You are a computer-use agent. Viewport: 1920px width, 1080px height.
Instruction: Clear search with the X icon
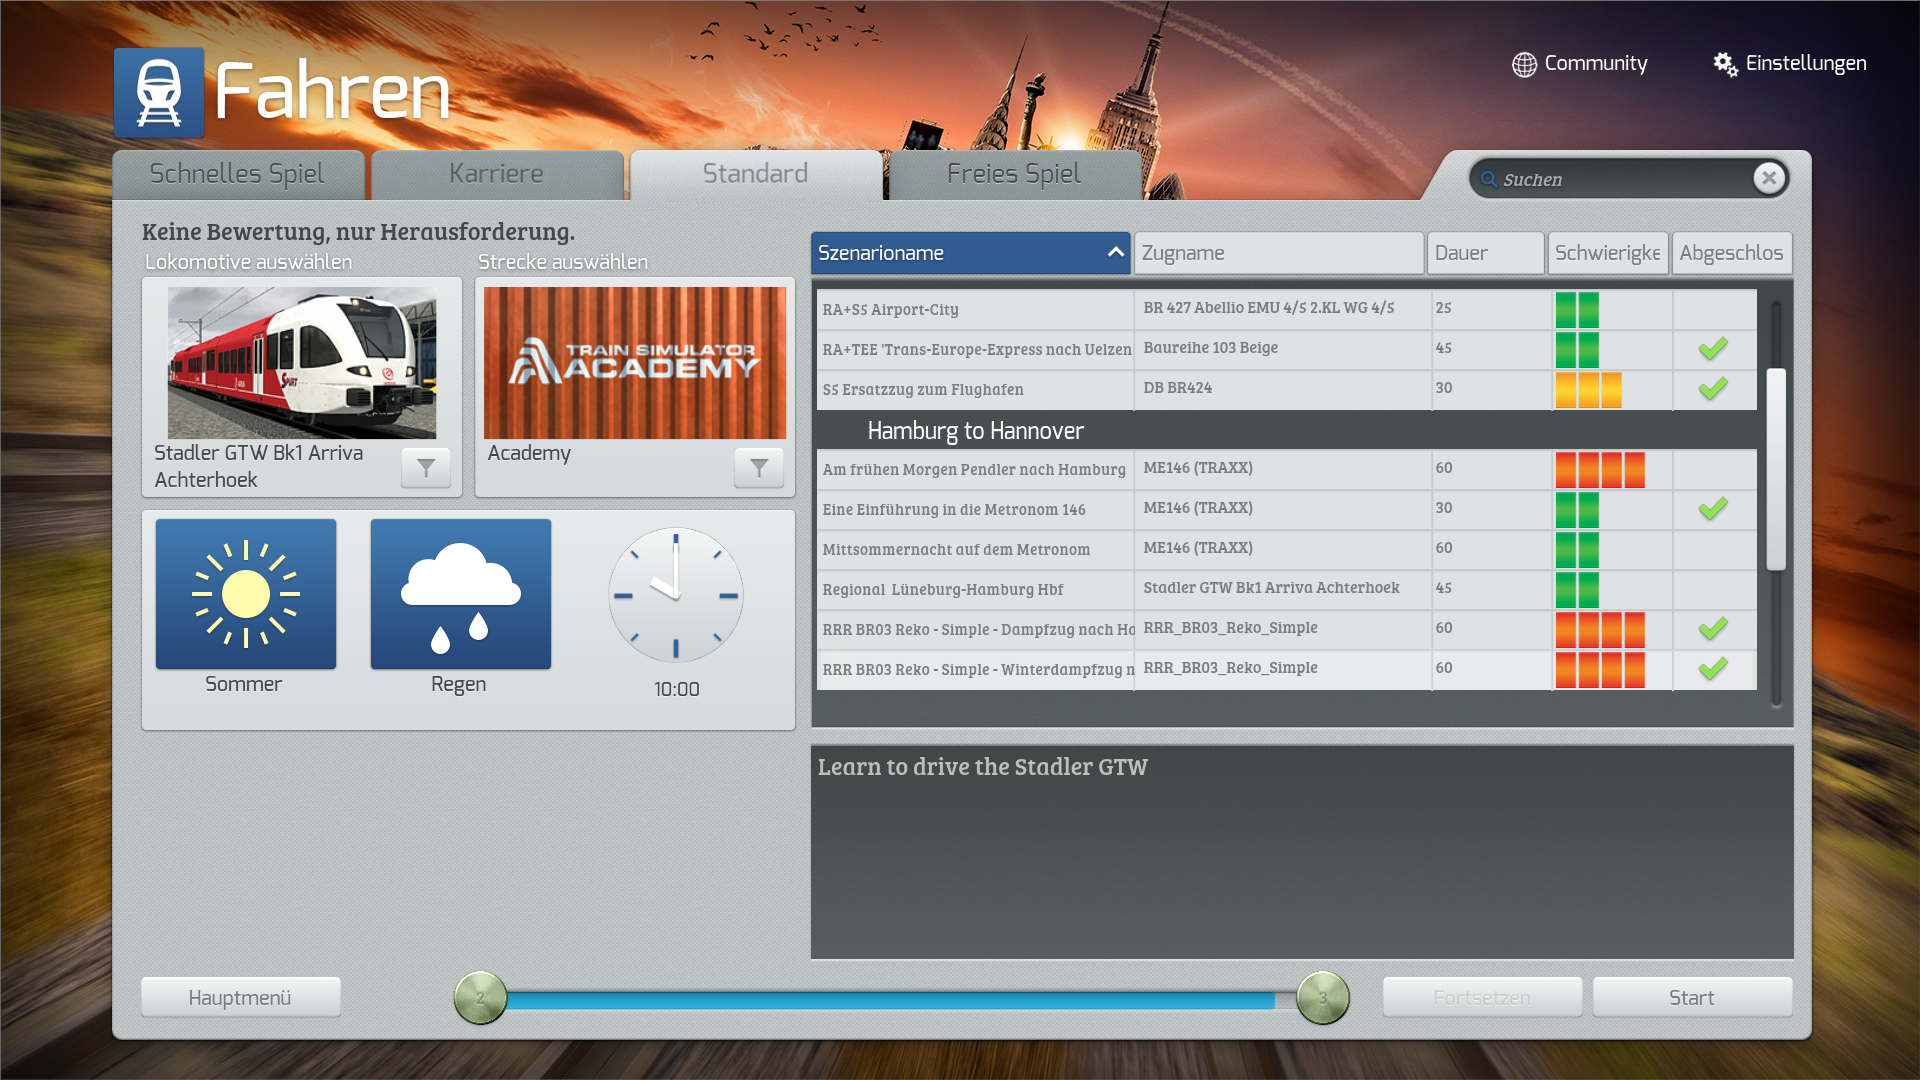pos(1769,178)
